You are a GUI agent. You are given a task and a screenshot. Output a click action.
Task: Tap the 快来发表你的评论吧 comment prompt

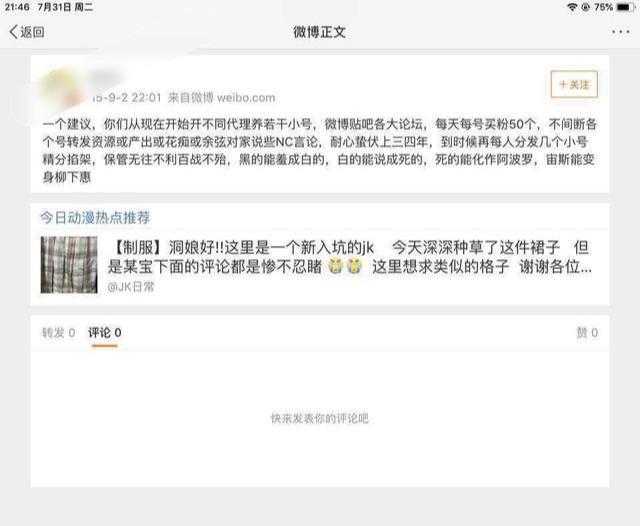[320, 418]
